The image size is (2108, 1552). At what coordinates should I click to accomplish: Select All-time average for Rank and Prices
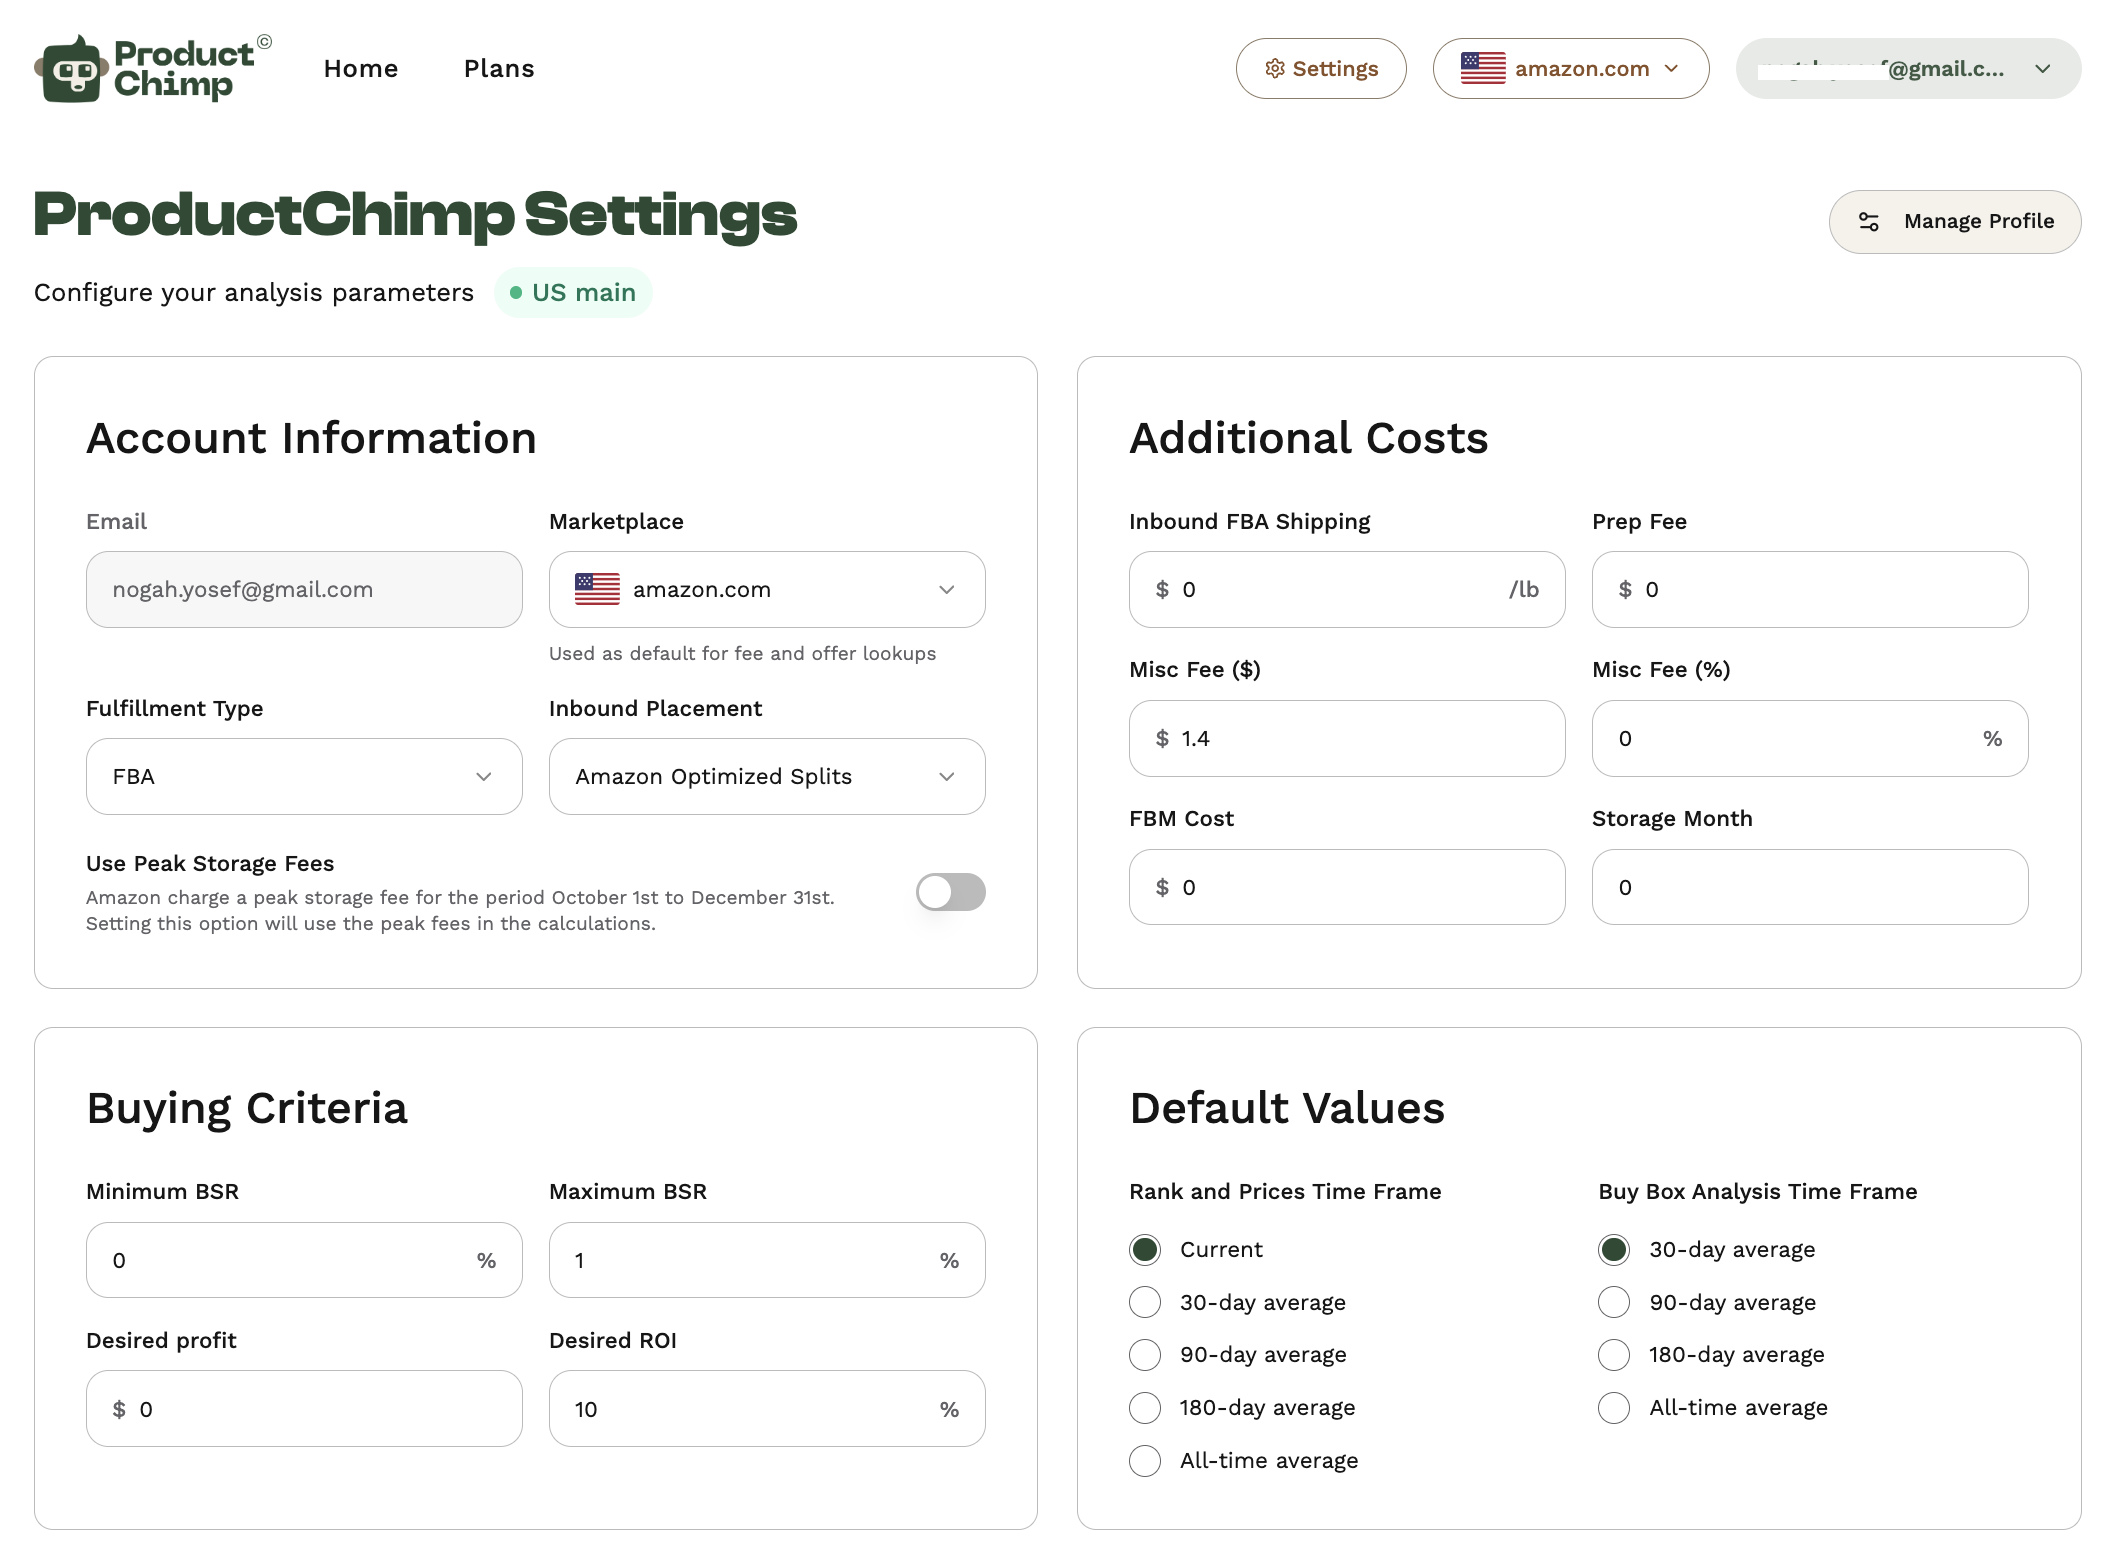point(1145,1461)
